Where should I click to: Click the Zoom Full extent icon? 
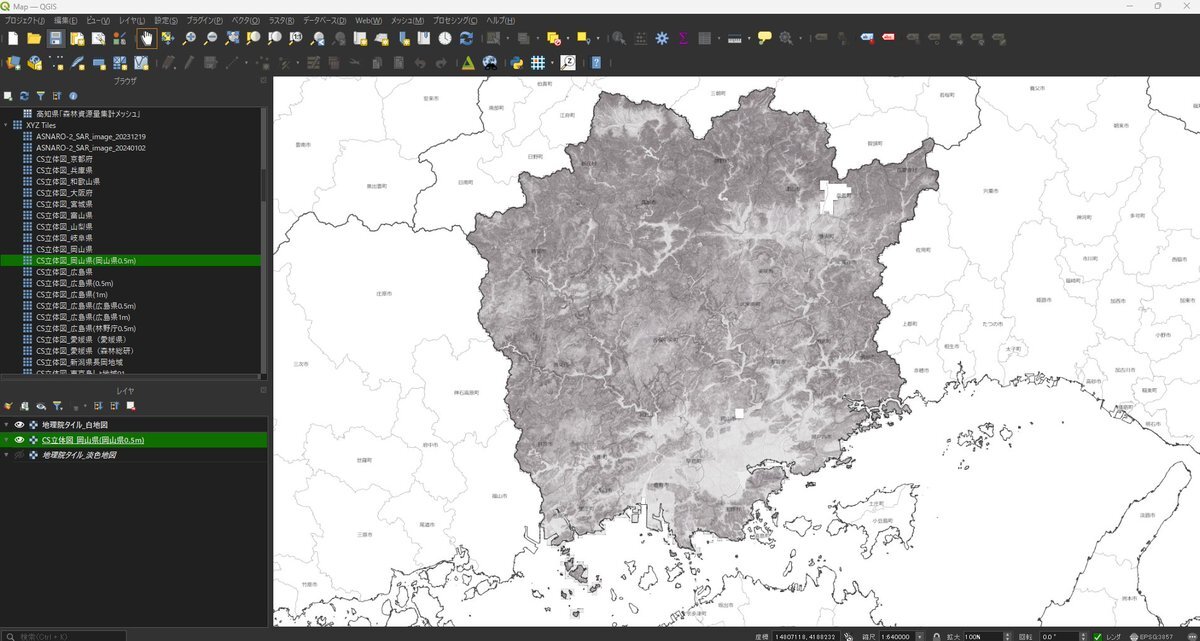point(232,38)
